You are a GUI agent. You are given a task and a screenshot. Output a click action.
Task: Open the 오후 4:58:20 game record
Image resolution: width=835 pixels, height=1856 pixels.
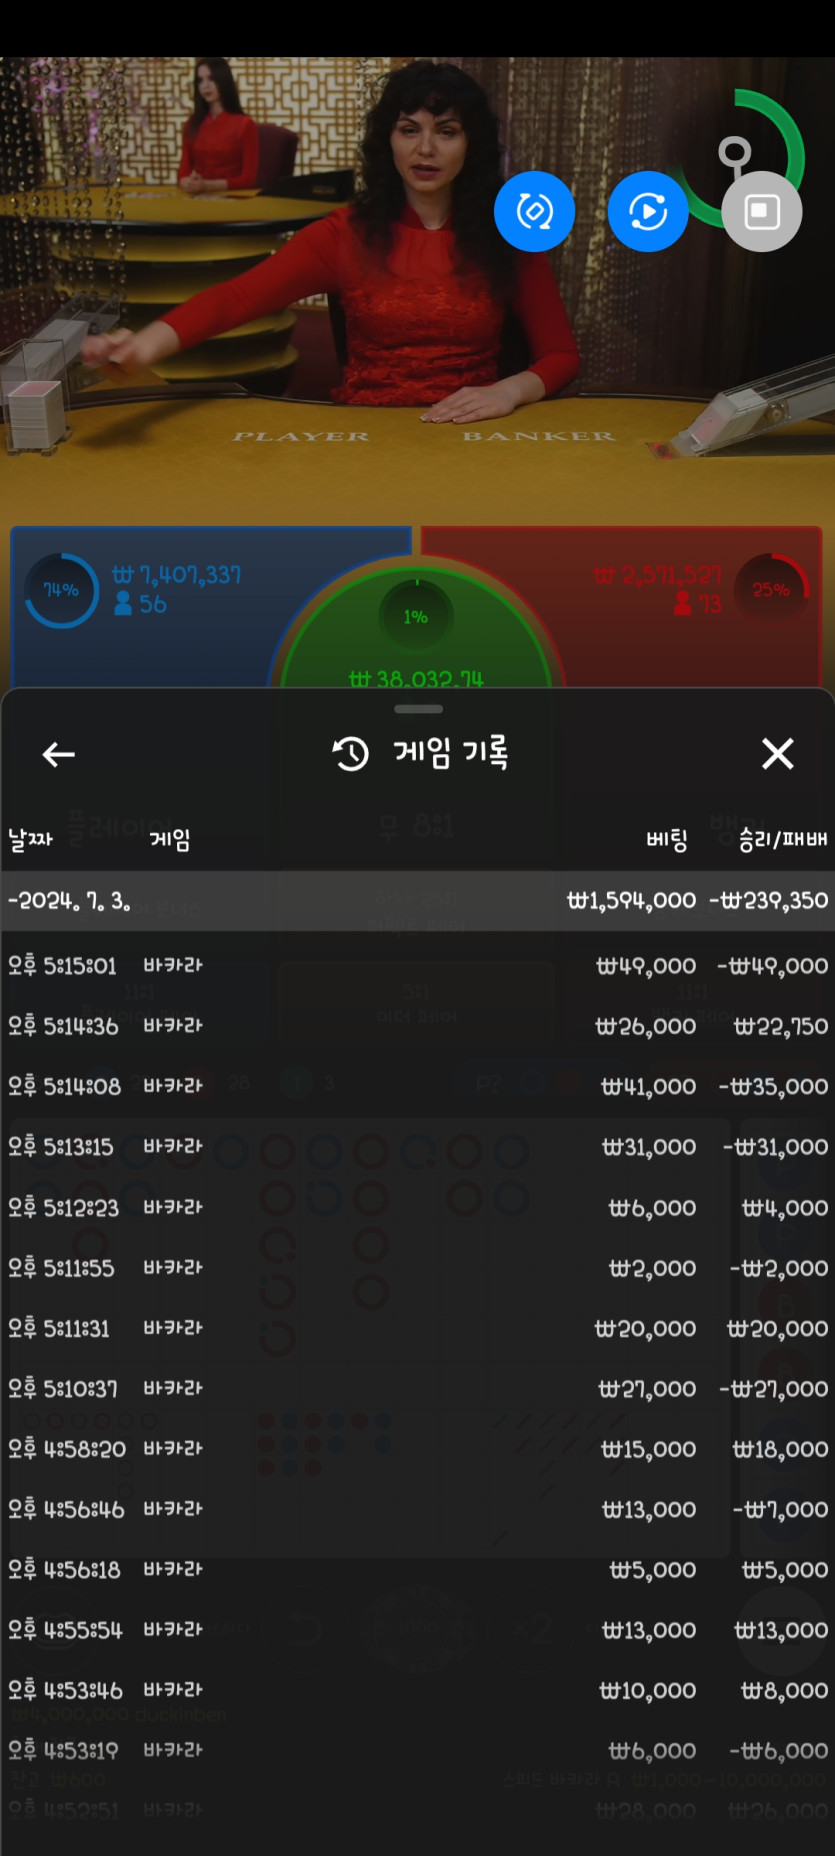417,1449
